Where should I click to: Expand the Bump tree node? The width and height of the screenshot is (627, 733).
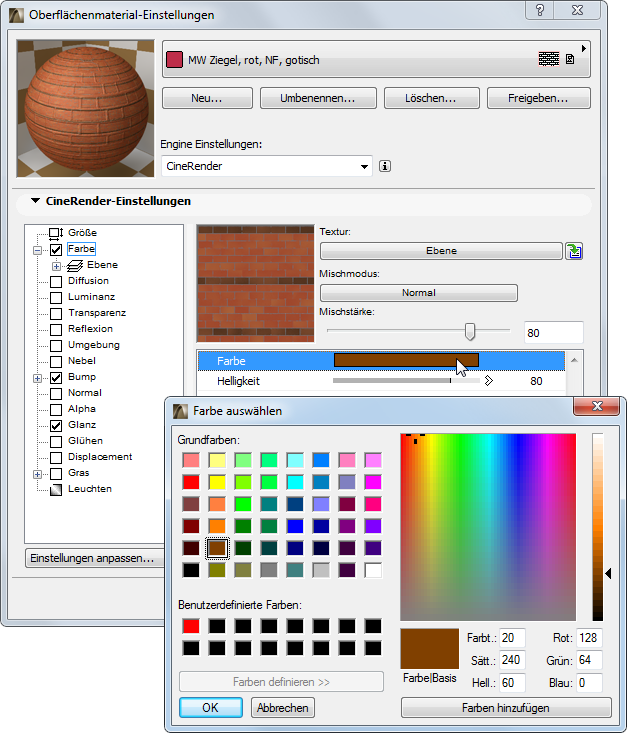37,378
